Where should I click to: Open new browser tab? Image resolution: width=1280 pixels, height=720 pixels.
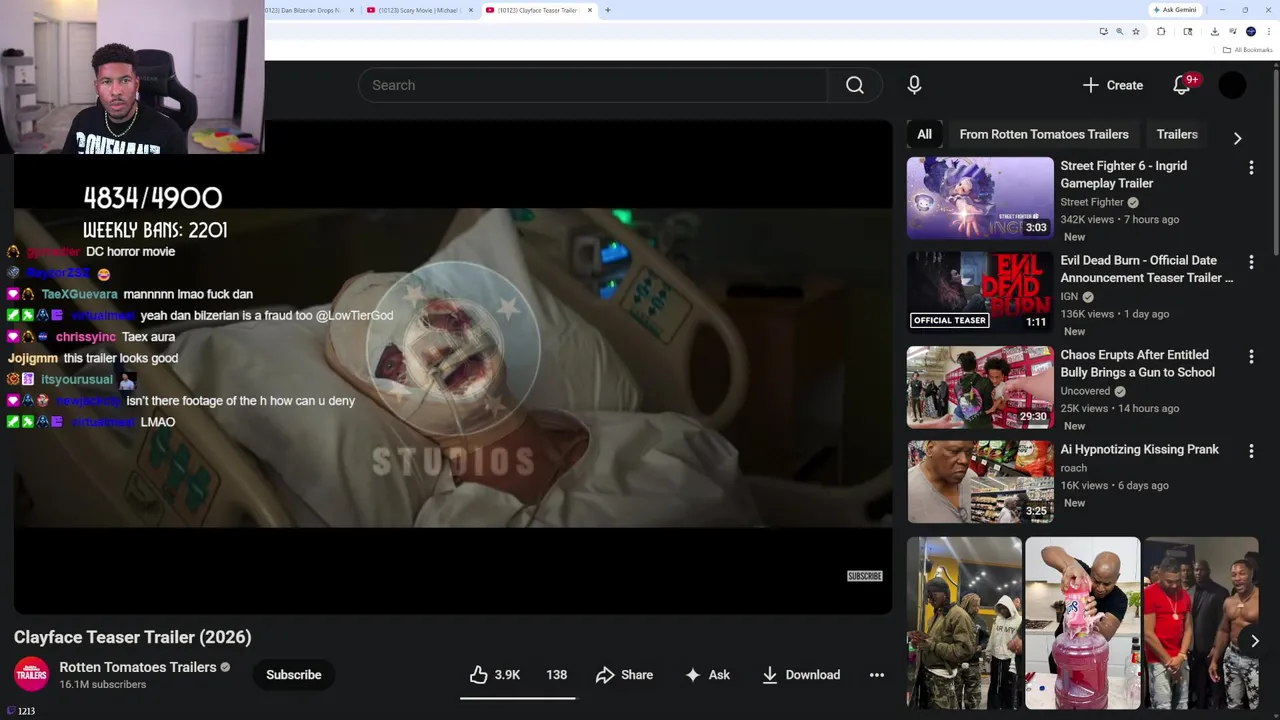point(608,10)
